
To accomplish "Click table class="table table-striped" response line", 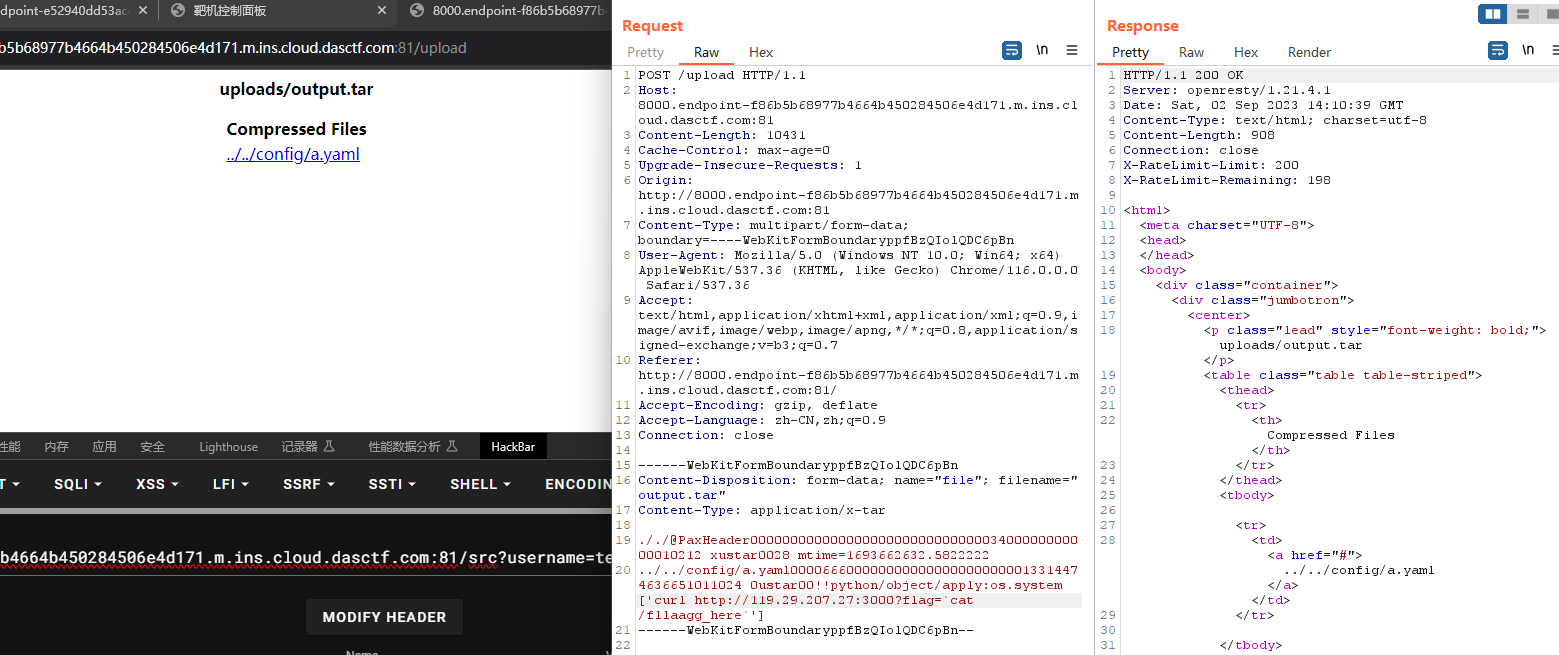I will tap(1342, 375).
